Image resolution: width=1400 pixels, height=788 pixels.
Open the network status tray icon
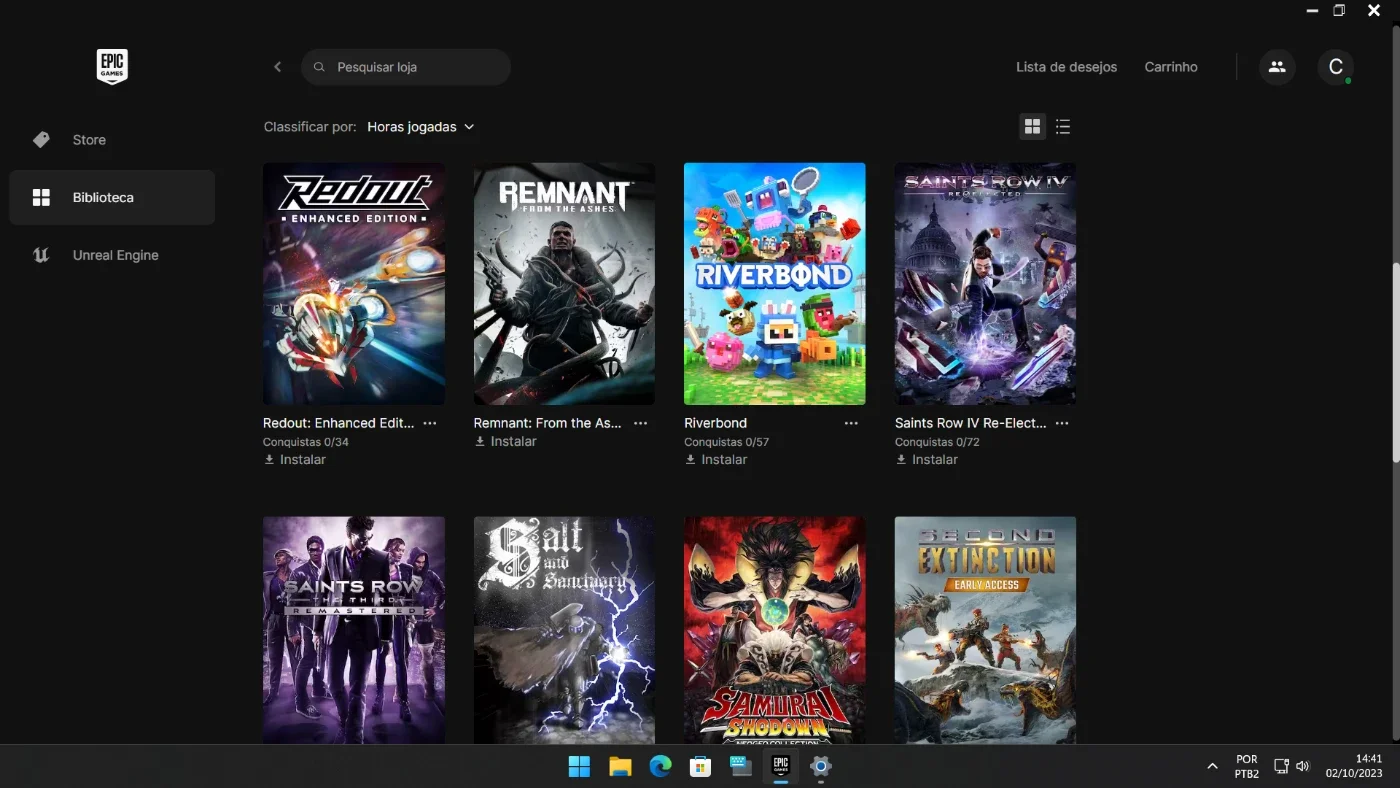click(1281, 767)
